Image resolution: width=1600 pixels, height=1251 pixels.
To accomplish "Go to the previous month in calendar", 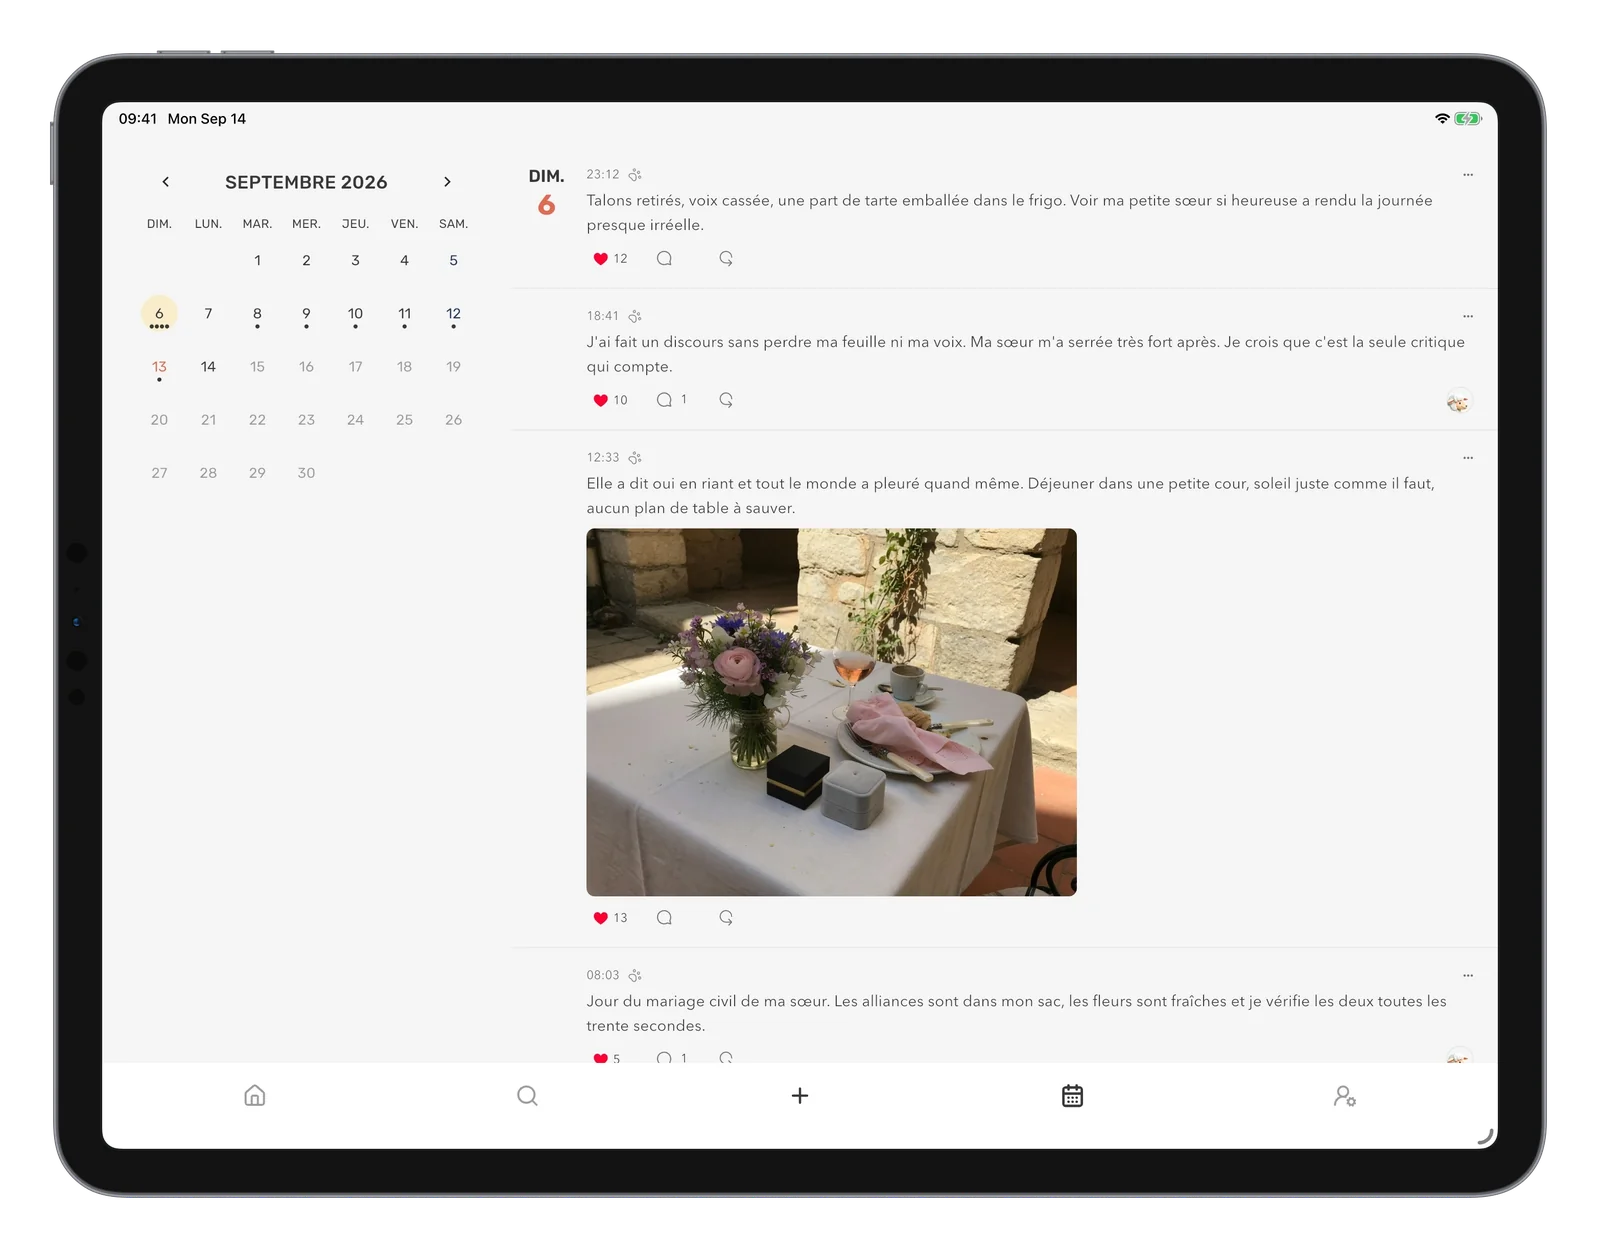I will (x=166, y=182).
